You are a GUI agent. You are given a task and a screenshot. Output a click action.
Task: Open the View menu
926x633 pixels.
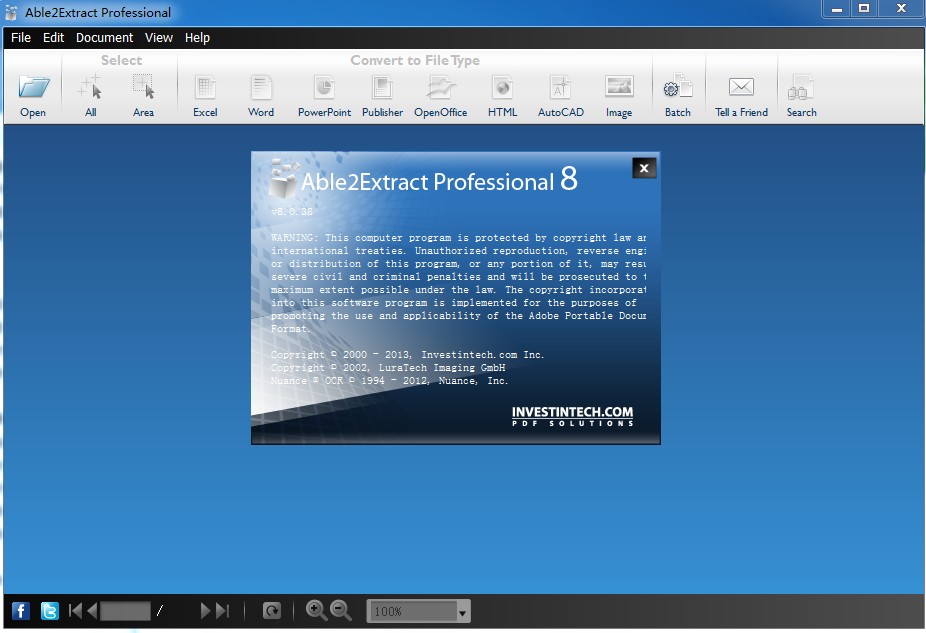tap(159, 38)
